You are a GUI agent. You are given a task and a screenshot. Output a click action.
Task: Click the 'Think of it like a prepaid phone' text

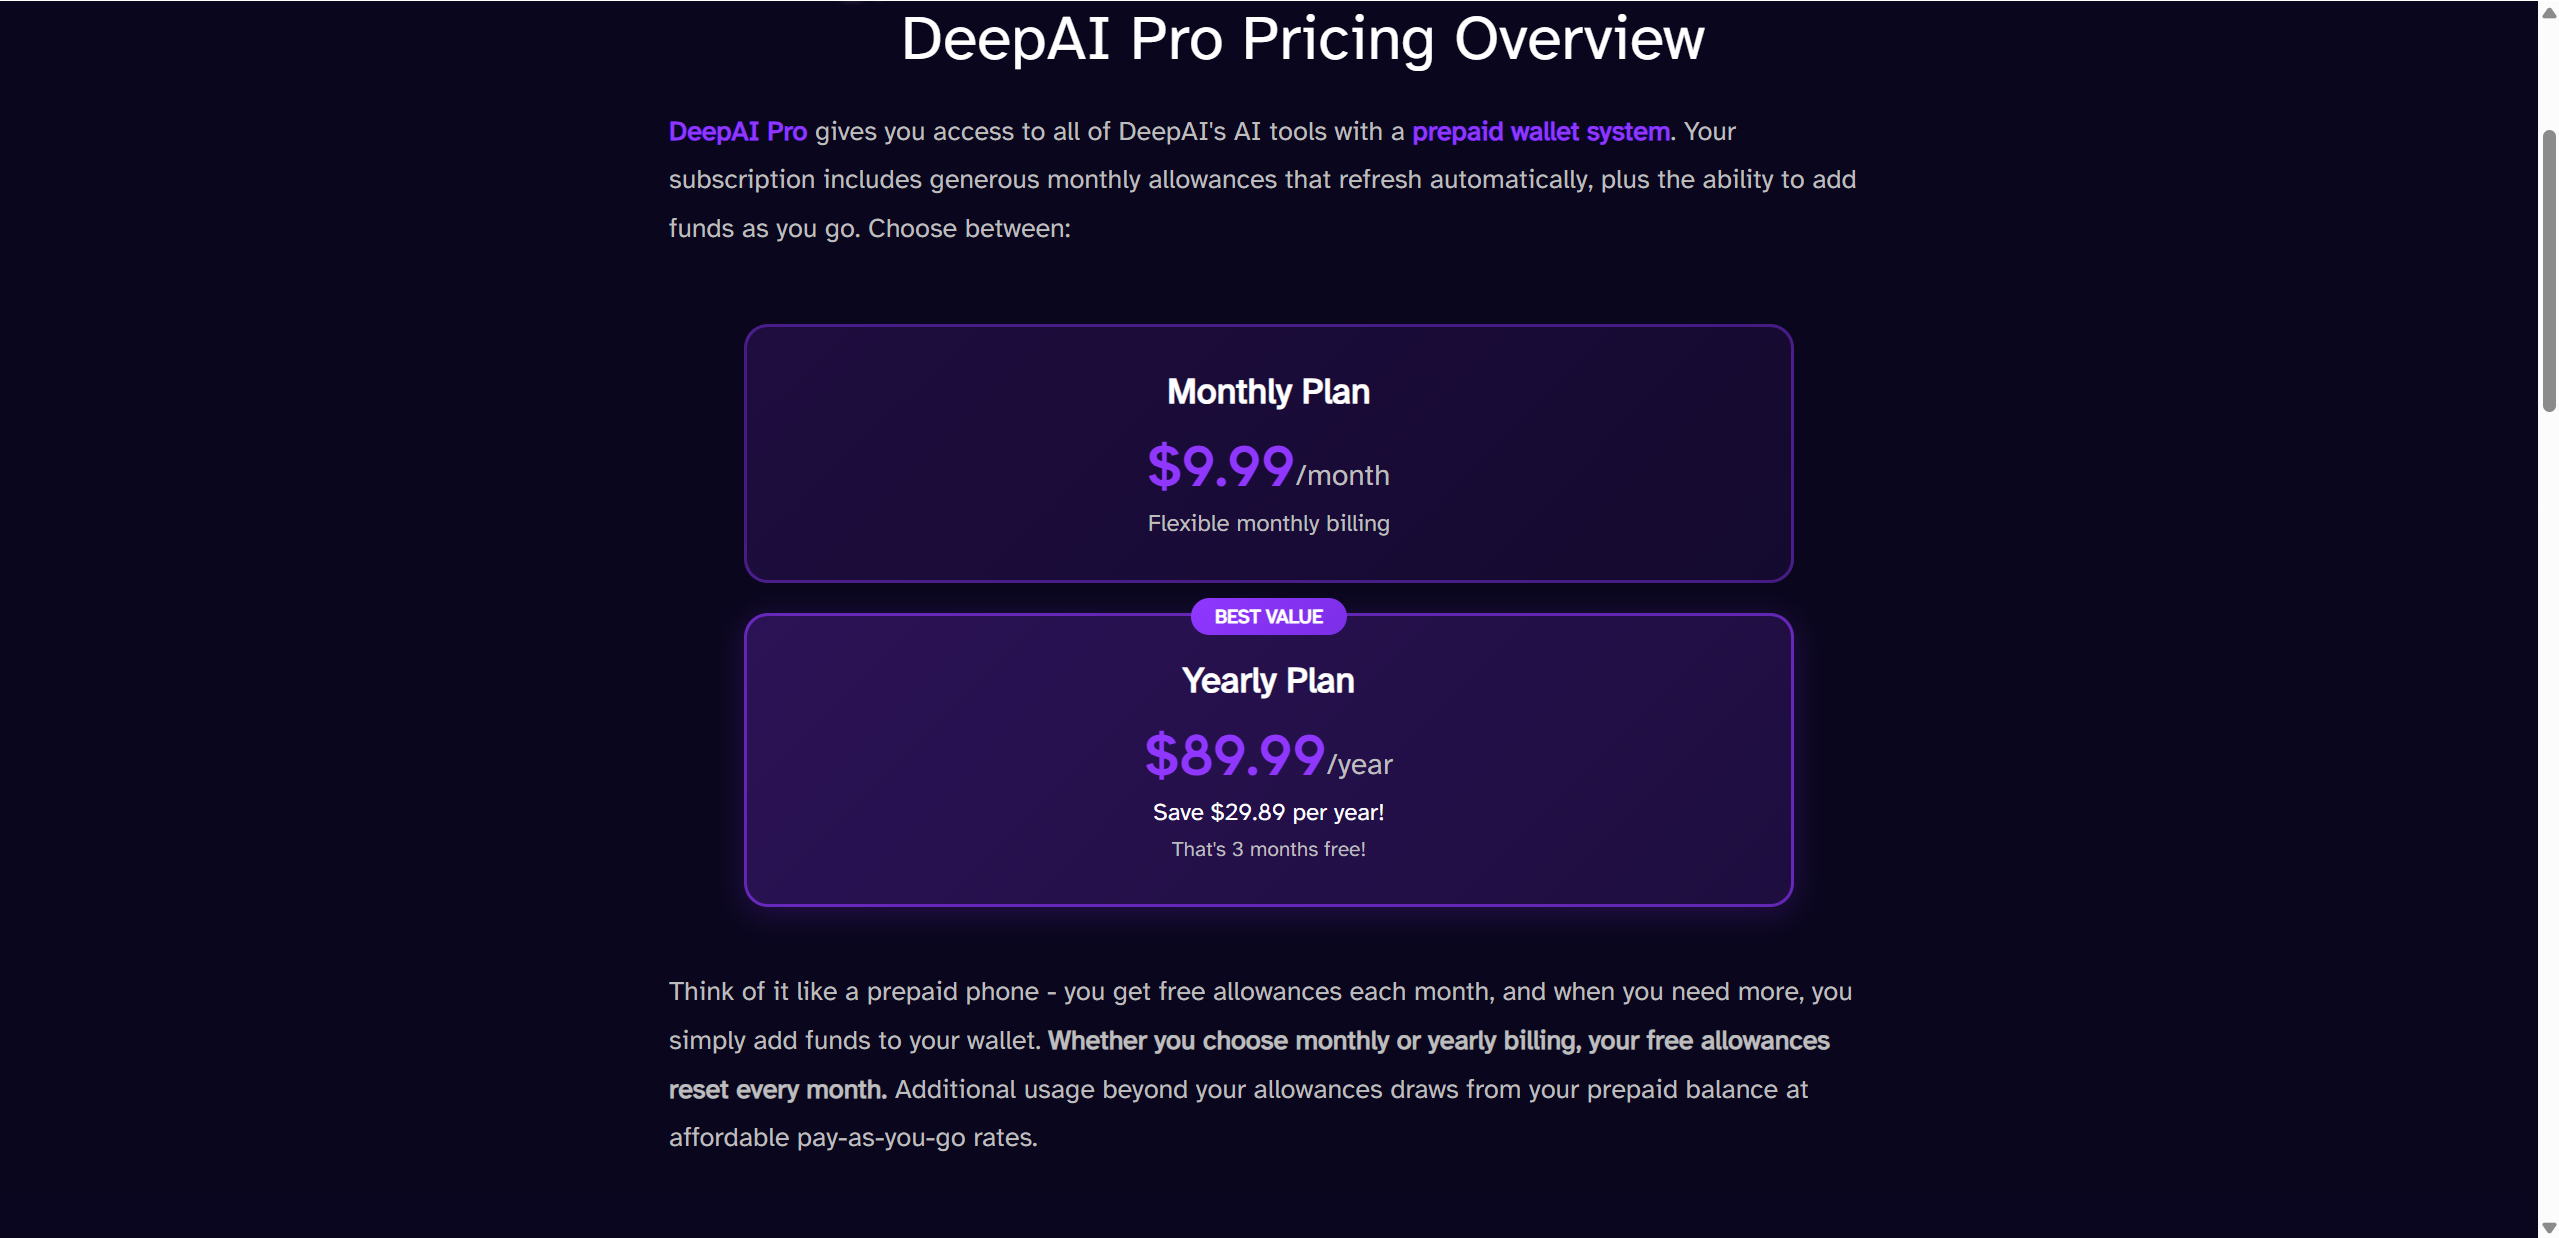pyautogui.click(x=853, y=992)
